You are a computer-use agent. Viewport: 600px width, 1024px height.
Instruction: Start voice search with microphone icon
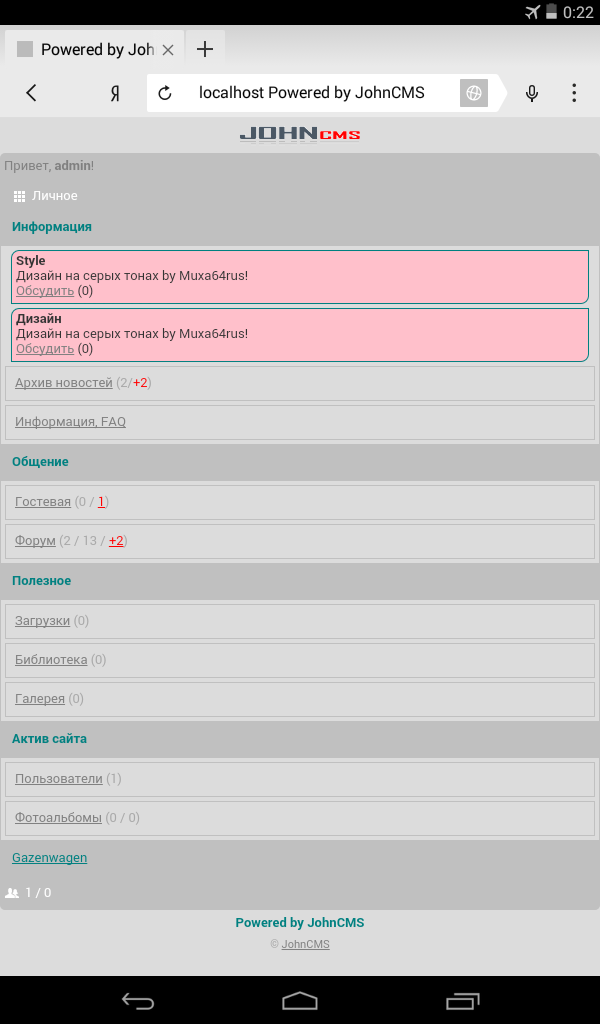coord(532,93)
